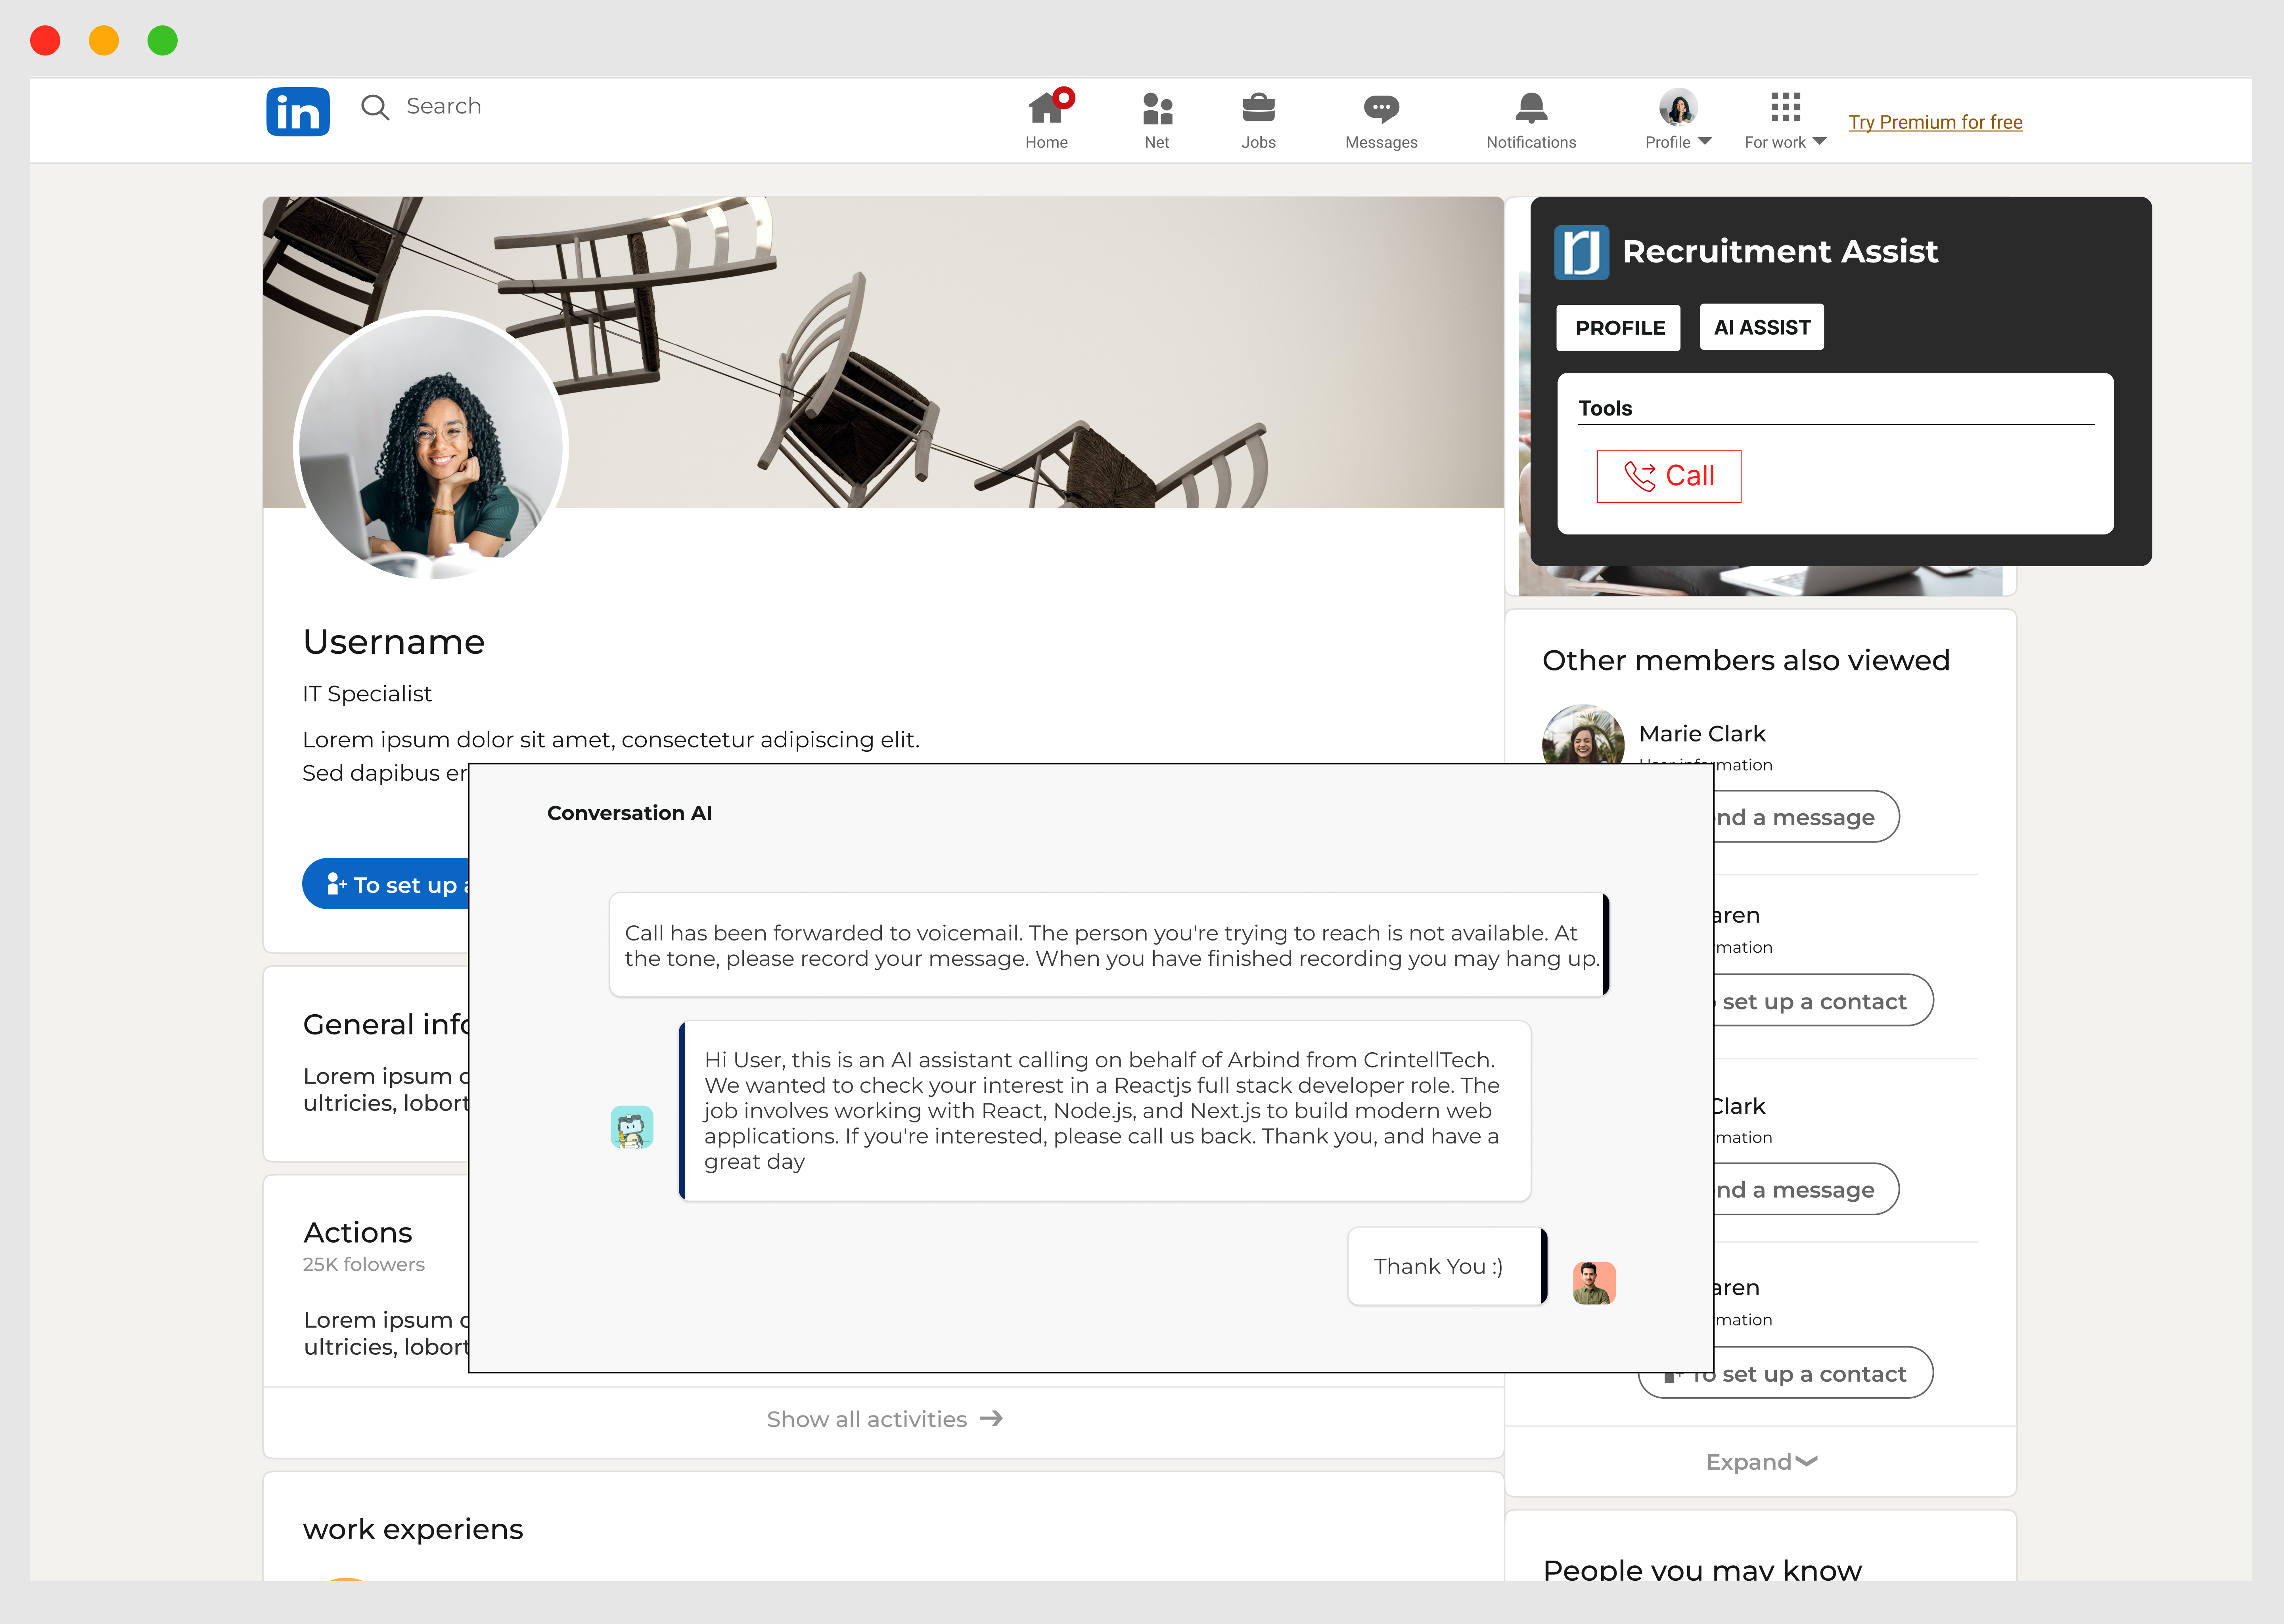Switch to the AI ASSIST tab

tap(1761, 327)
